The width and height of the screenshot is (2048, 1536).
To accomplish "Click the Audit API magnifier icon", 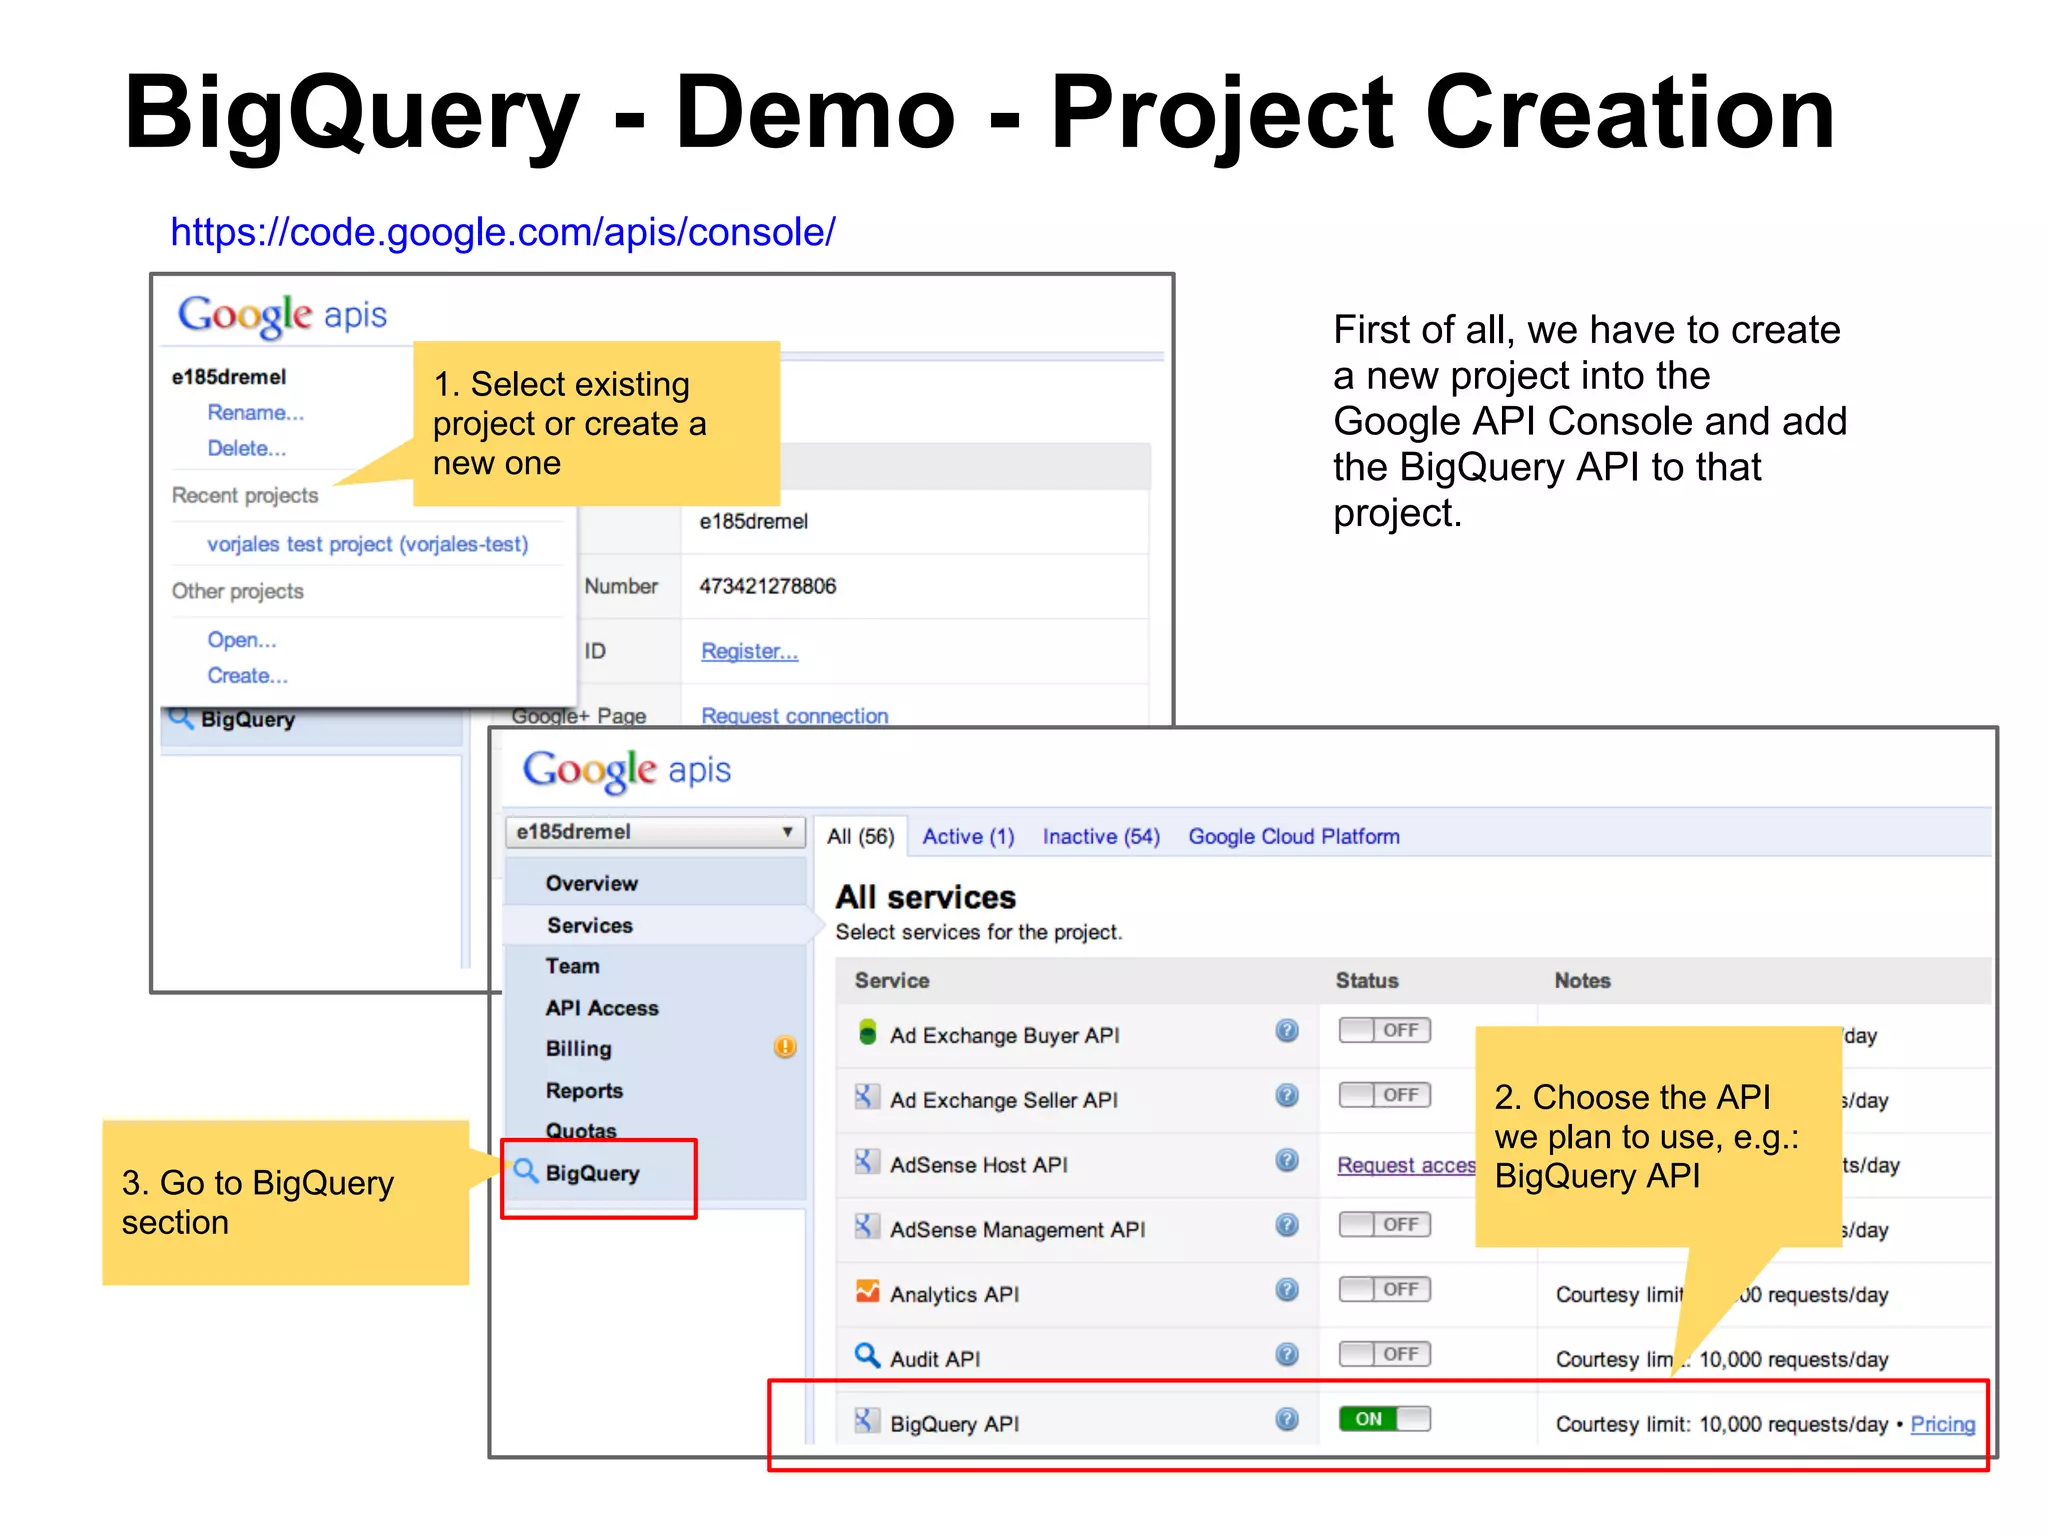I will (867, 1356).
